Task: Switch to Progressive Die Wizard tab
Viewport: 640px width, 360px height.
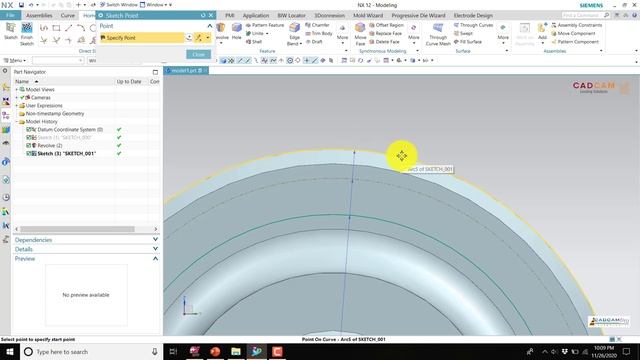Action: tap(418, 15)
